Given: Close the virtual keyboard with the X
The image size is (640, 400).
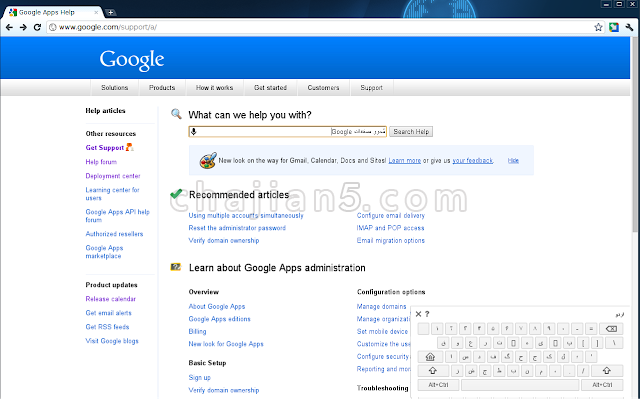Looking at the screenshot, I should [418, 314].
